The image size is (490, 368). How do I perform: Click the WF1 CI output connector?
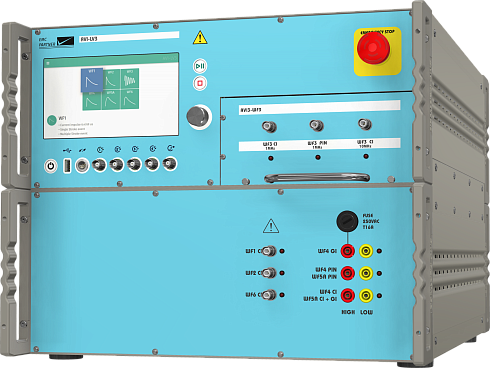[x=269, y=251]
